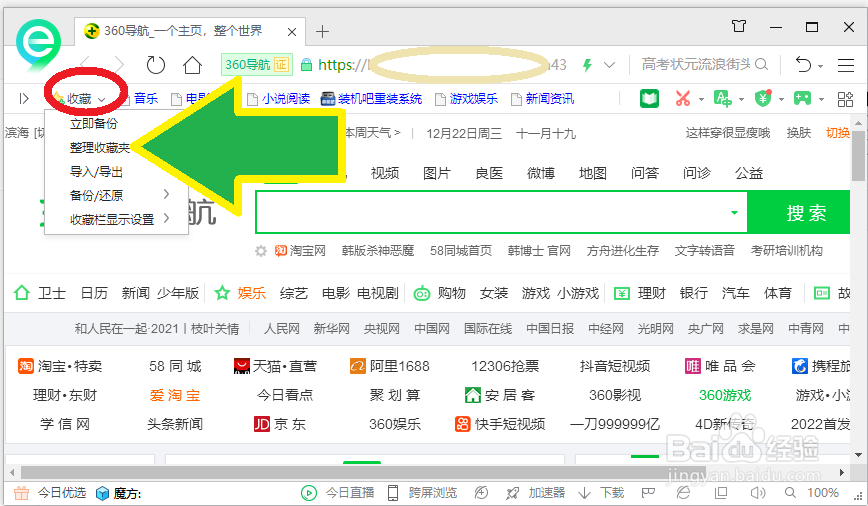The image size is (868, 506).
Task: Open the 新闻资讯 bookmark
Action: 542,99
